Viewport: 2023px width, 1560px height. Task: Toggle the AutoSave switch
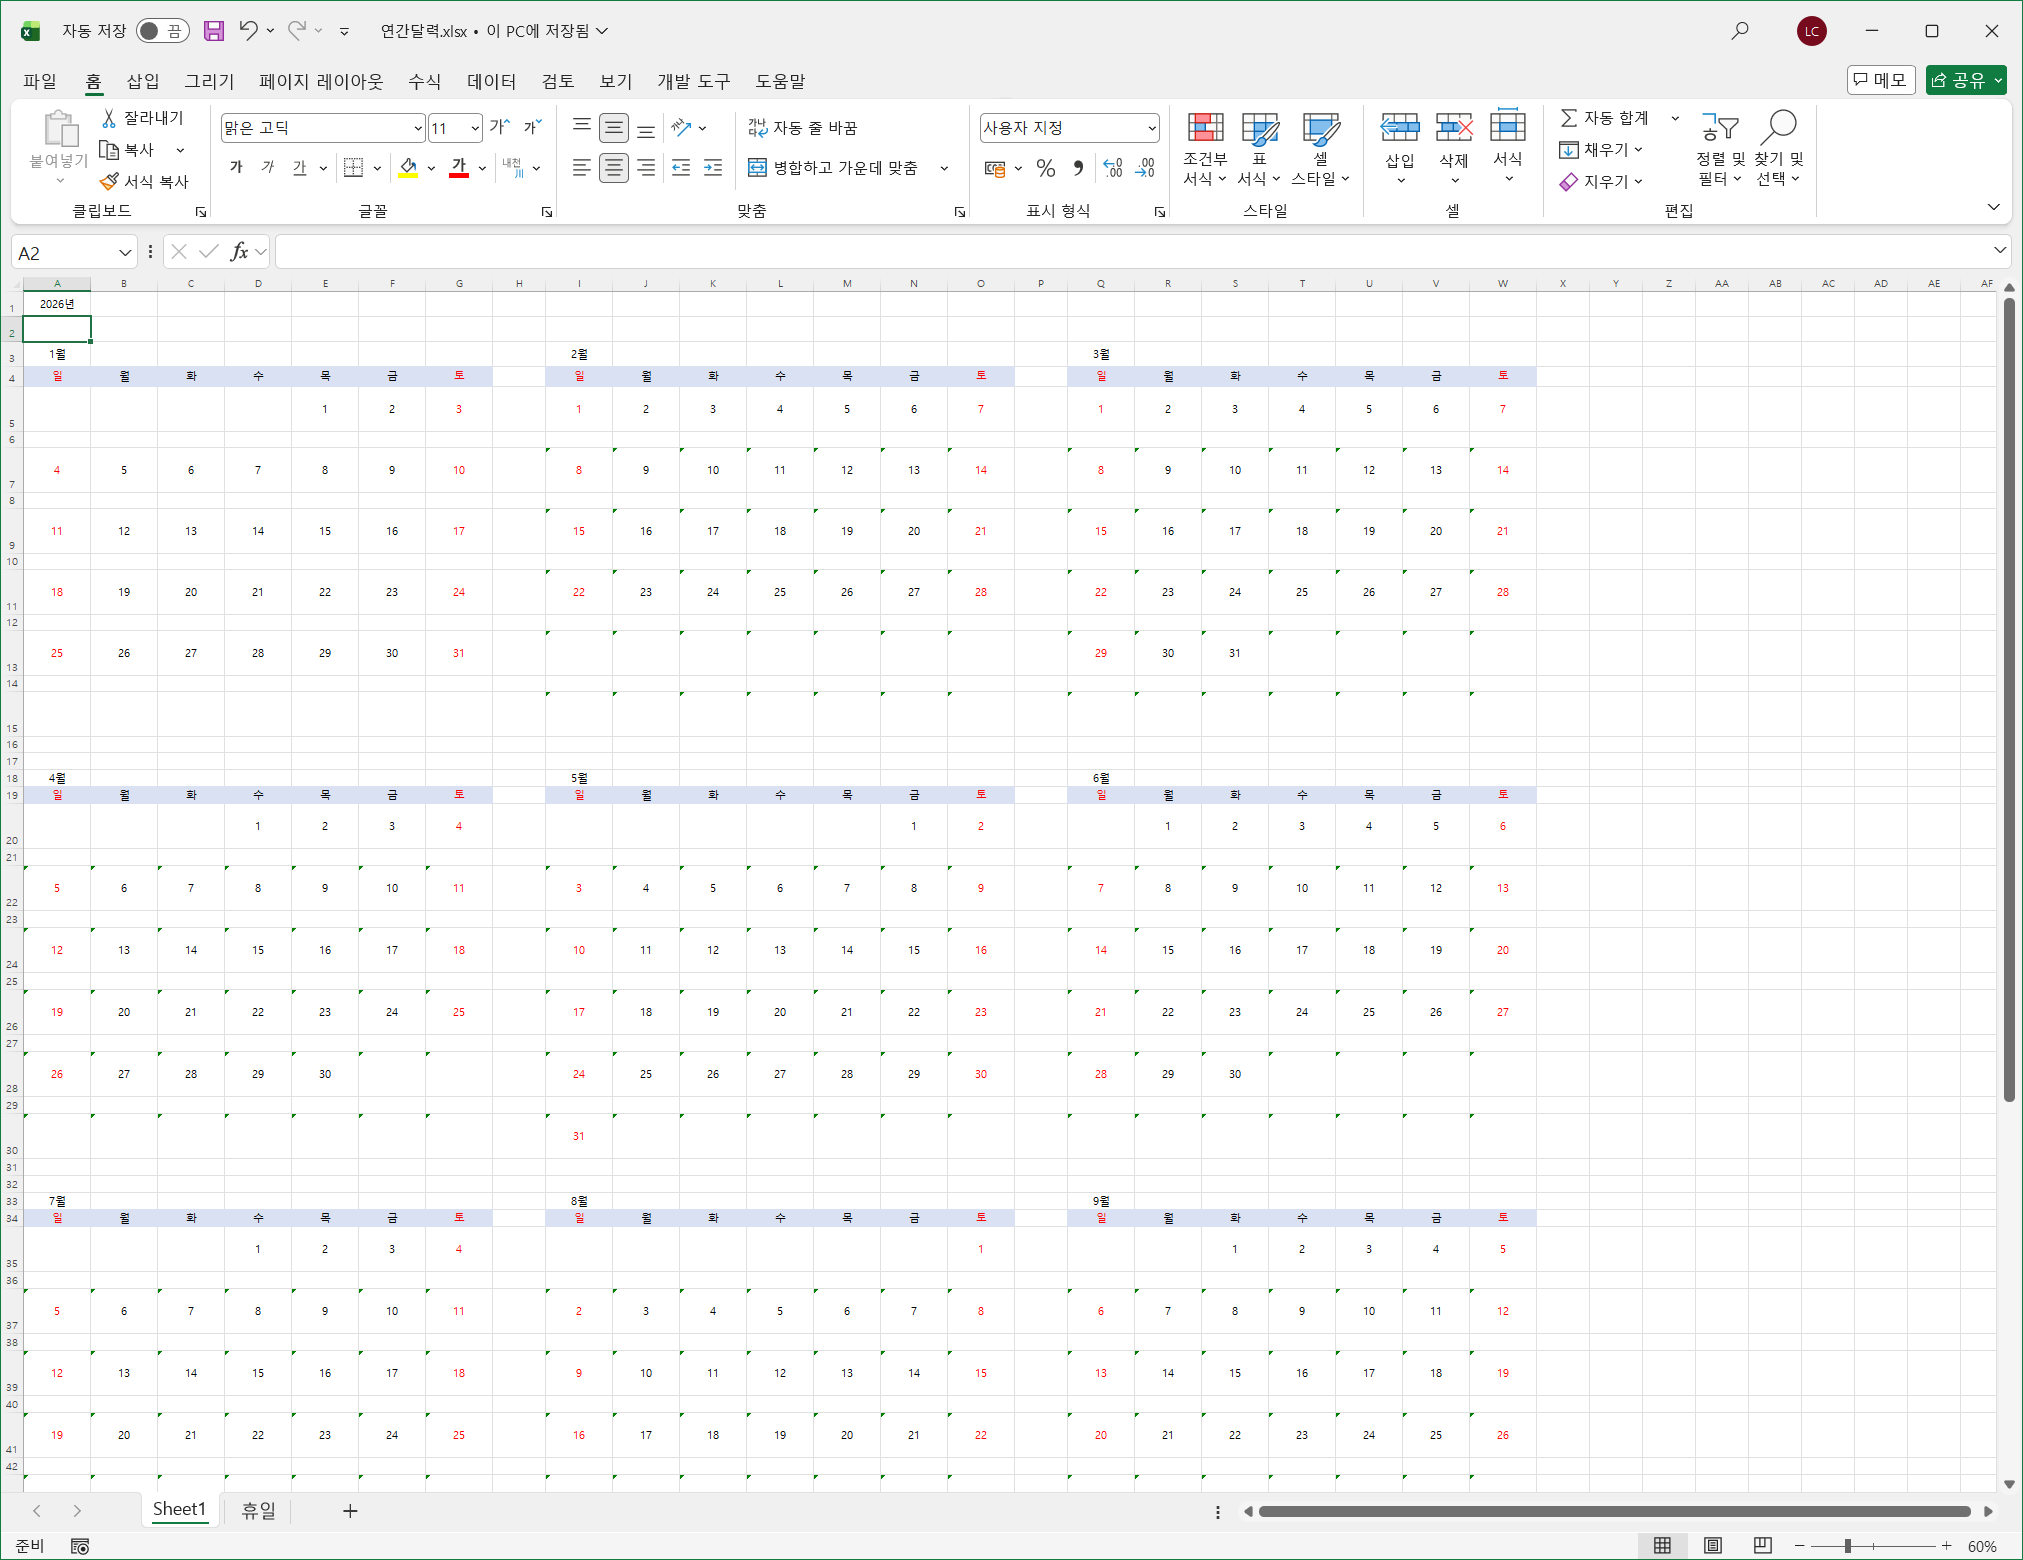pyautogui.click(x=162, y=31)
